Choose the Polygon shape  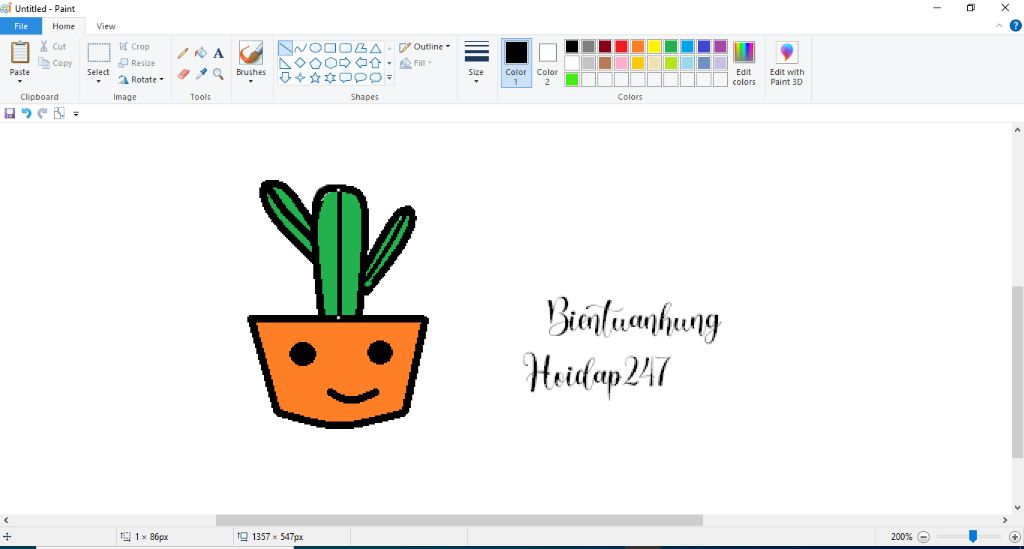pos(360,48)
